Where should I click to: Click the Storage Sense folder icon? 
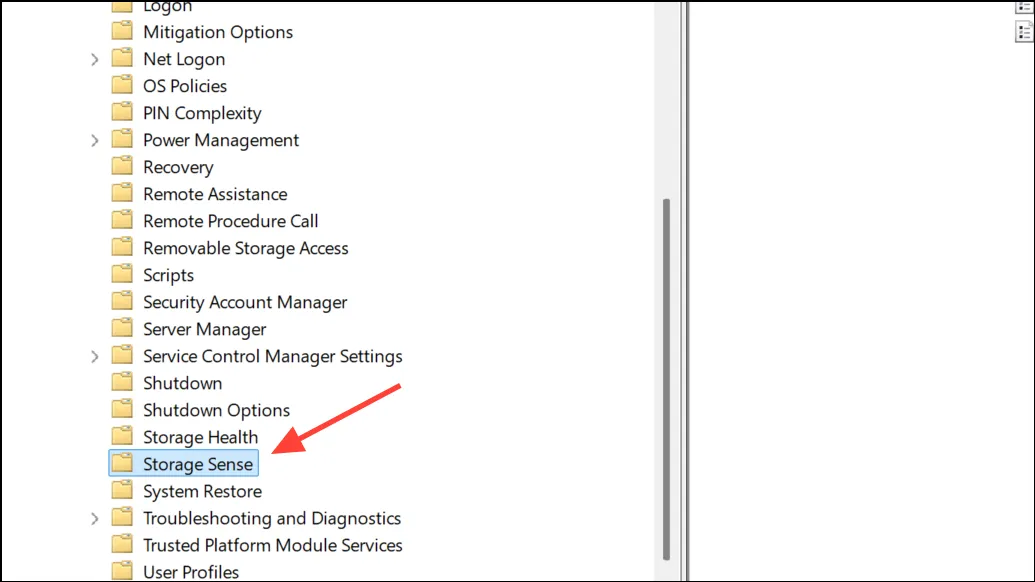point(122,463)
